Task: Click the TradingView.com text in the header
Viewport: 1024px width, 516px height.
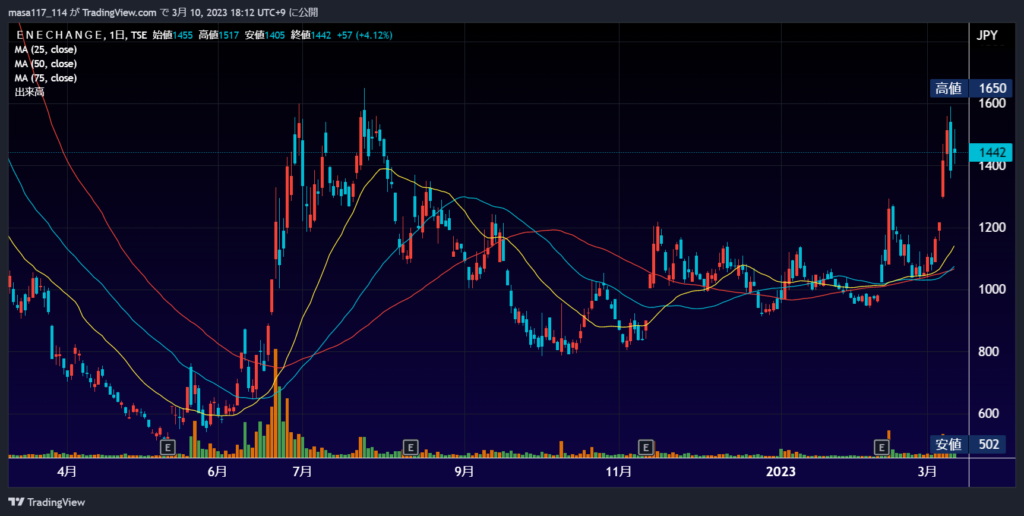Action: pyautogui.click(x=119, y=12)
